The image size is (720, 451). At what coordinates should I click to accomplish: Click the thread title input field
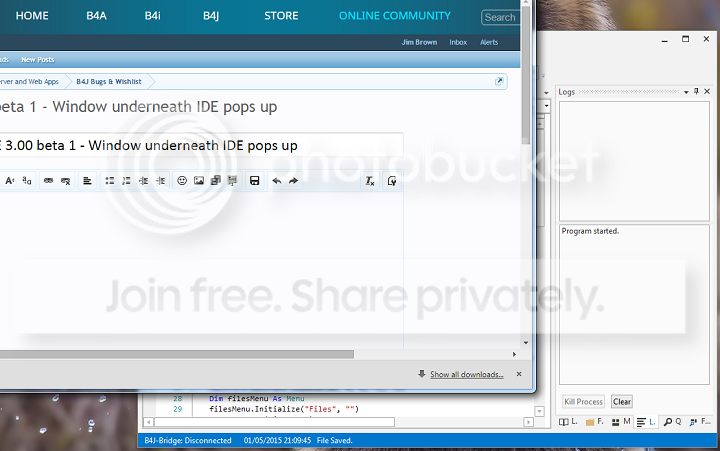coord(201,146)
